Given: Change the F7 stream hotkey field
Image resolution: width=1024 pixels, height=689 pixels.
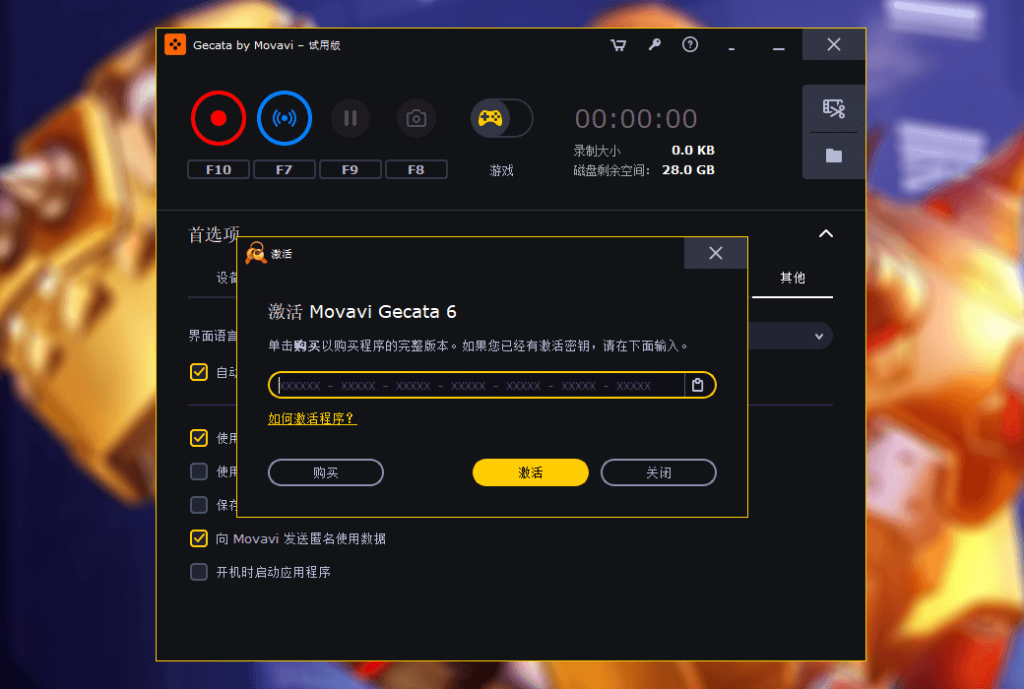Looking at the screenshot, I should (x=284, y=170).
